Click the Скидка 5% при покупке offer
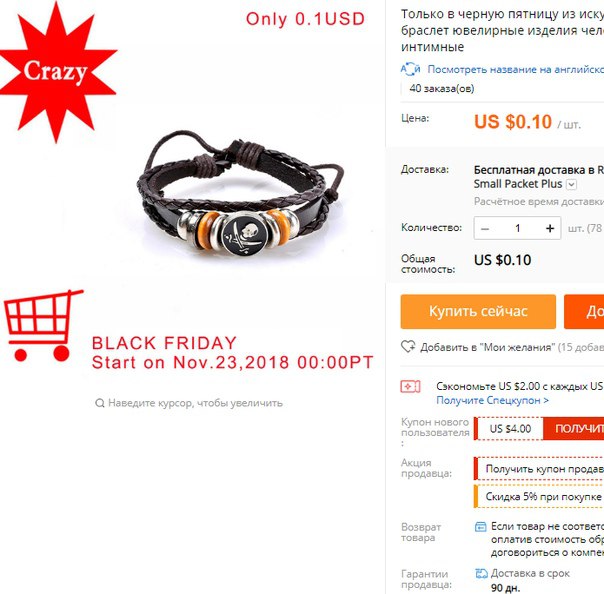Image resolution: width=604 pixels, height=594 pixels. pyautogui.click(x=539, y=497)
